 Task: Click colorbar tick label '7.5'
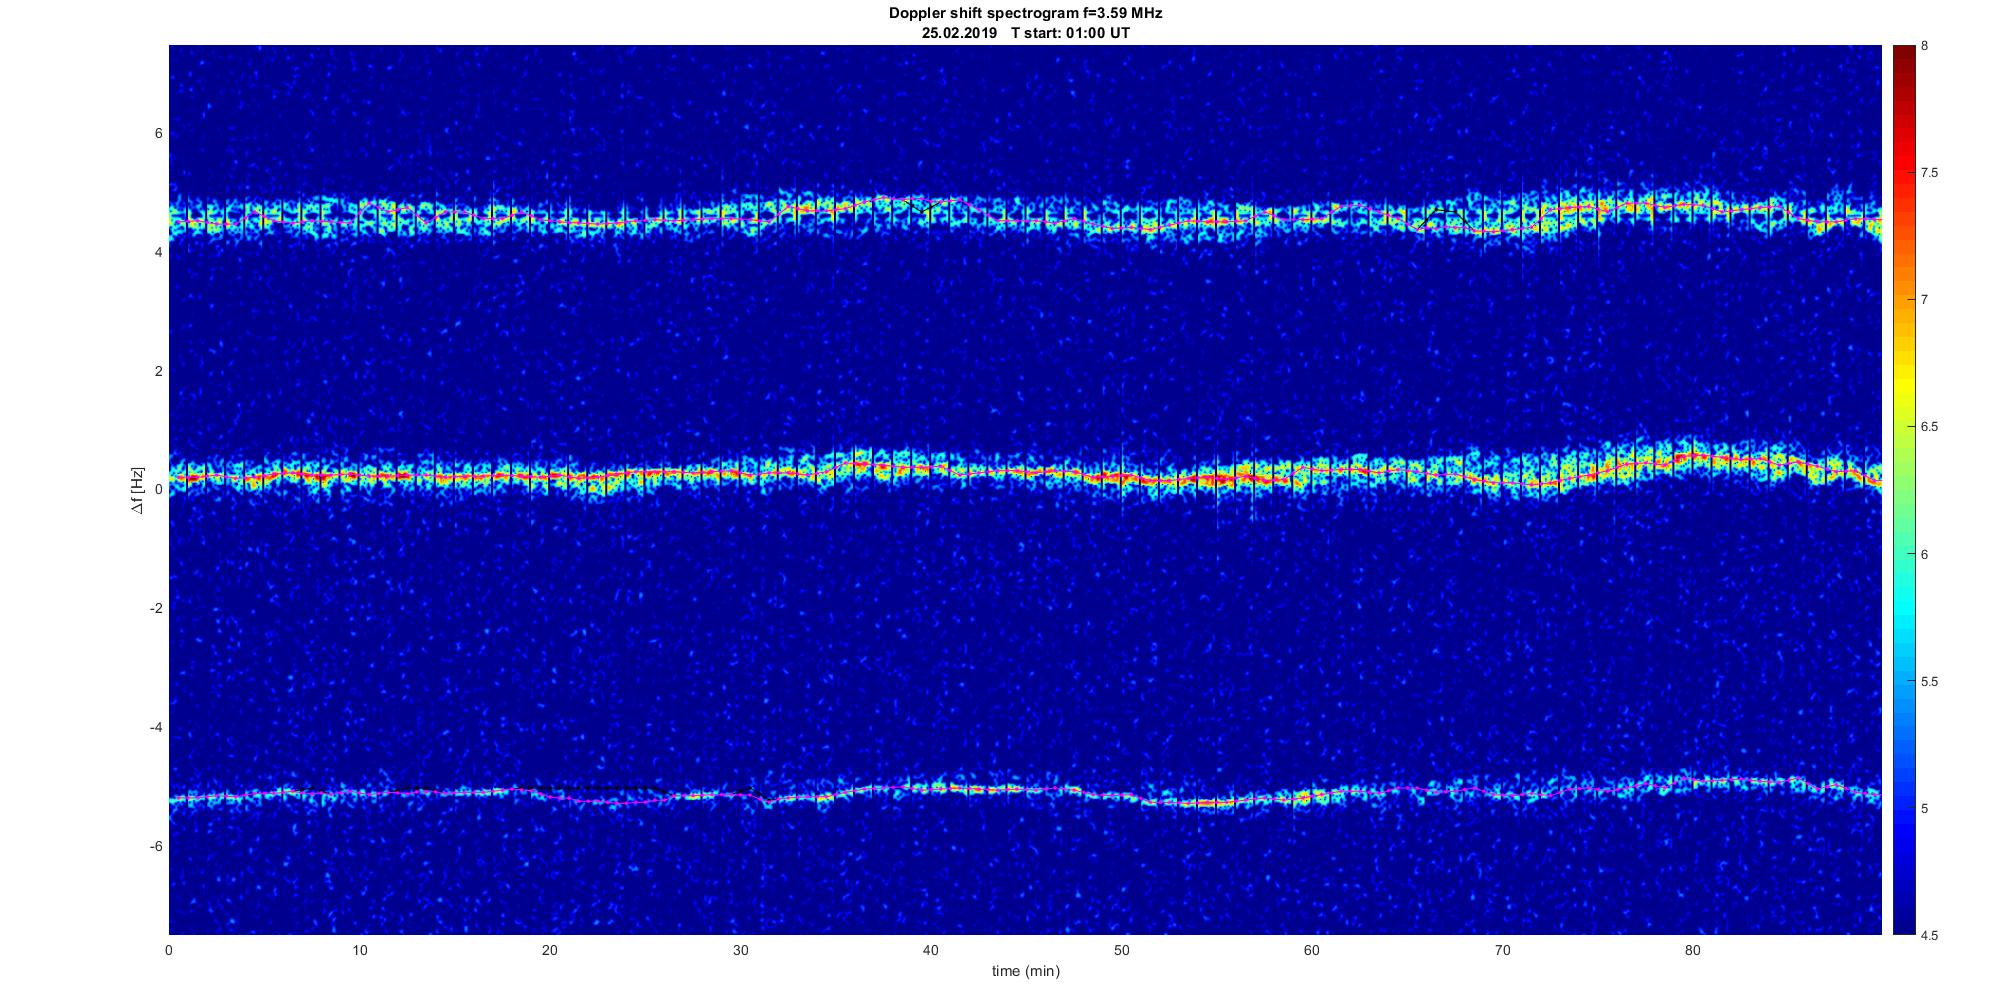point(1929,173)
